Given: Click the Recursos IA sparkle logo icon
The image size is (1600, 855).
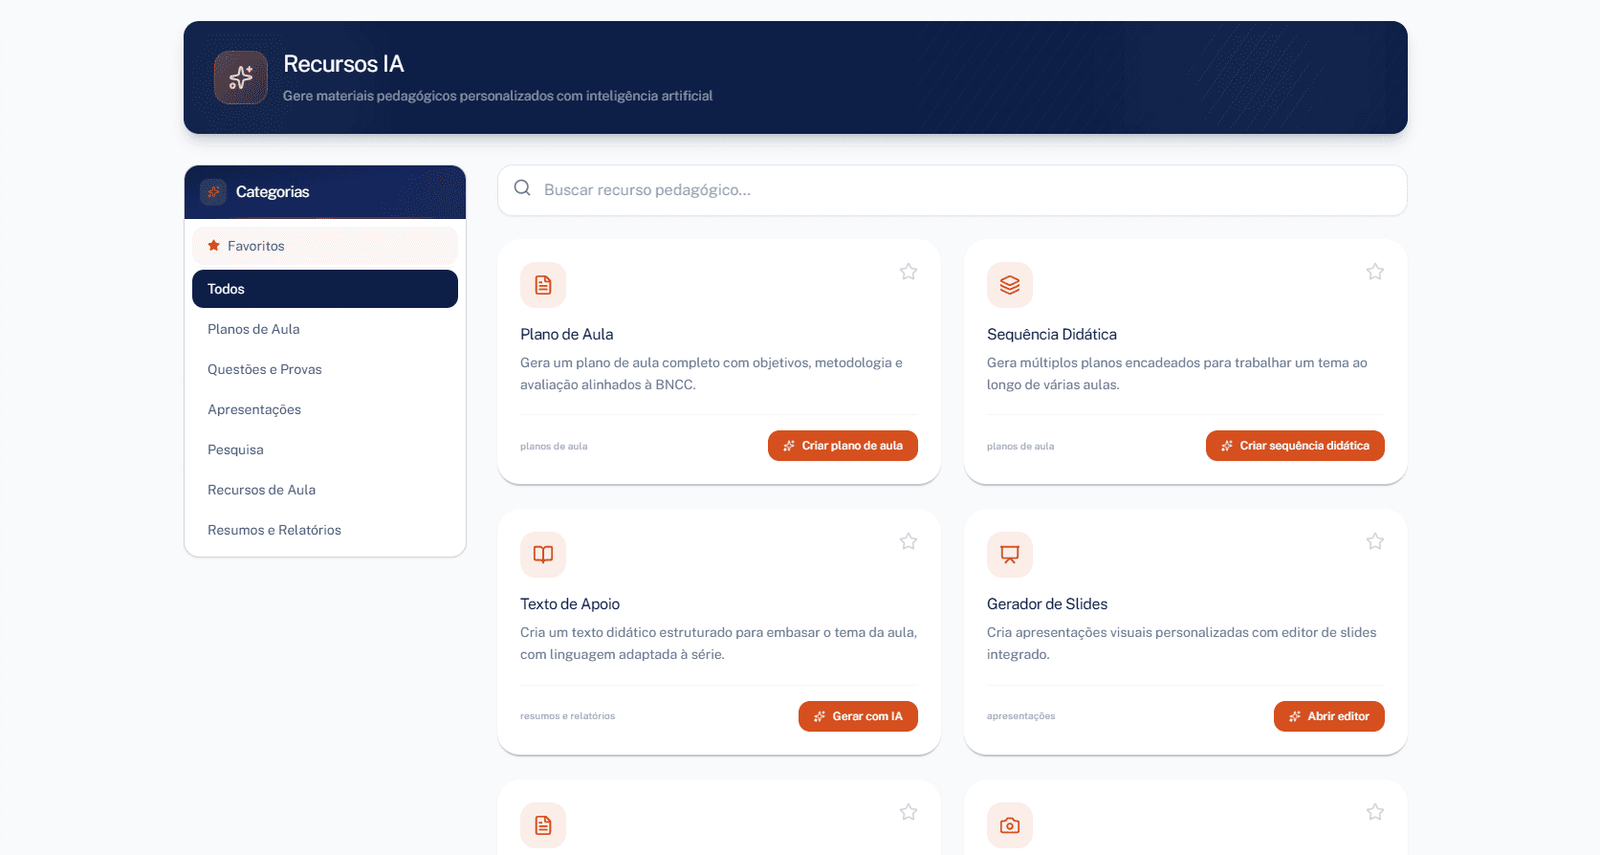Looking at the screenshot, I should (x=241, y=77).
